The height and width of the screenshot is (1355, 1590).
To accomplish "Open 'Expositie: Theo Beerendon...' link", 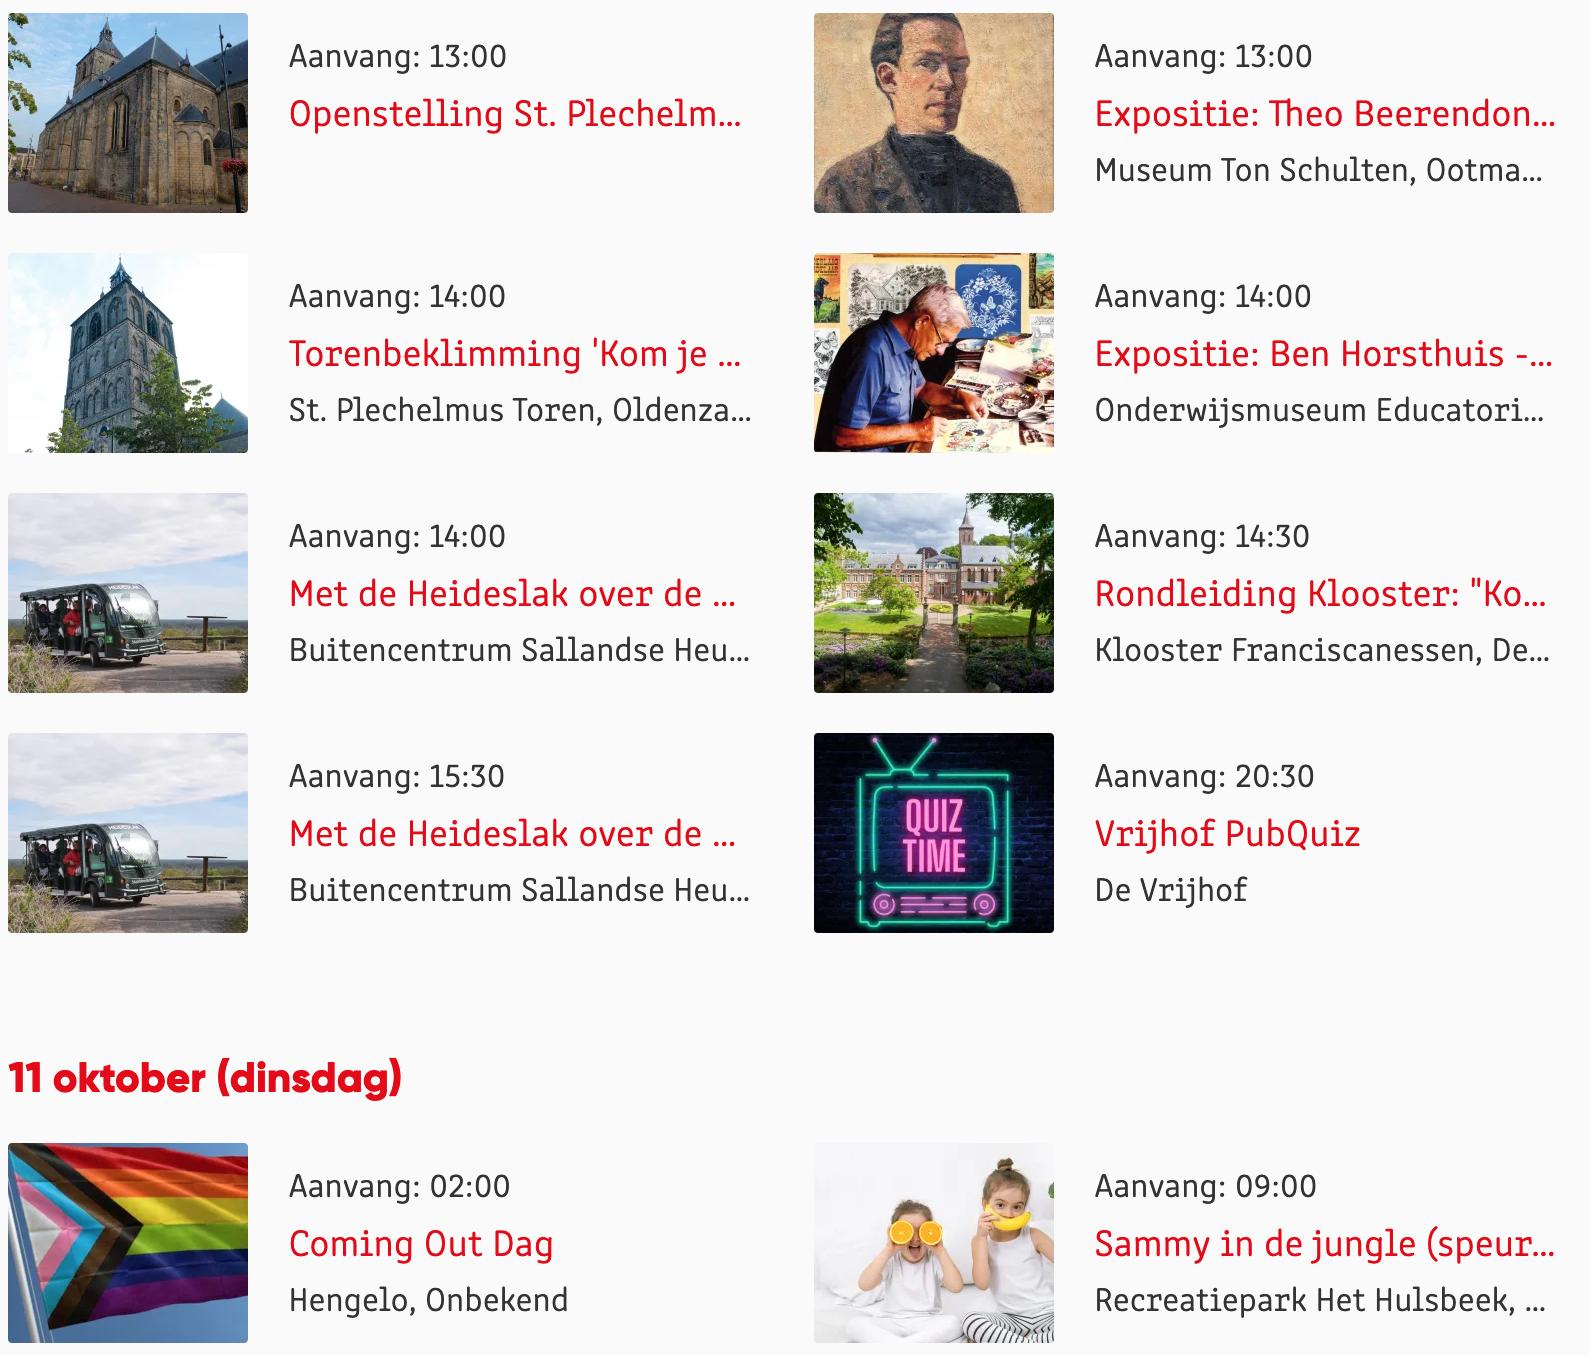I will click(x=1325, y=114).
